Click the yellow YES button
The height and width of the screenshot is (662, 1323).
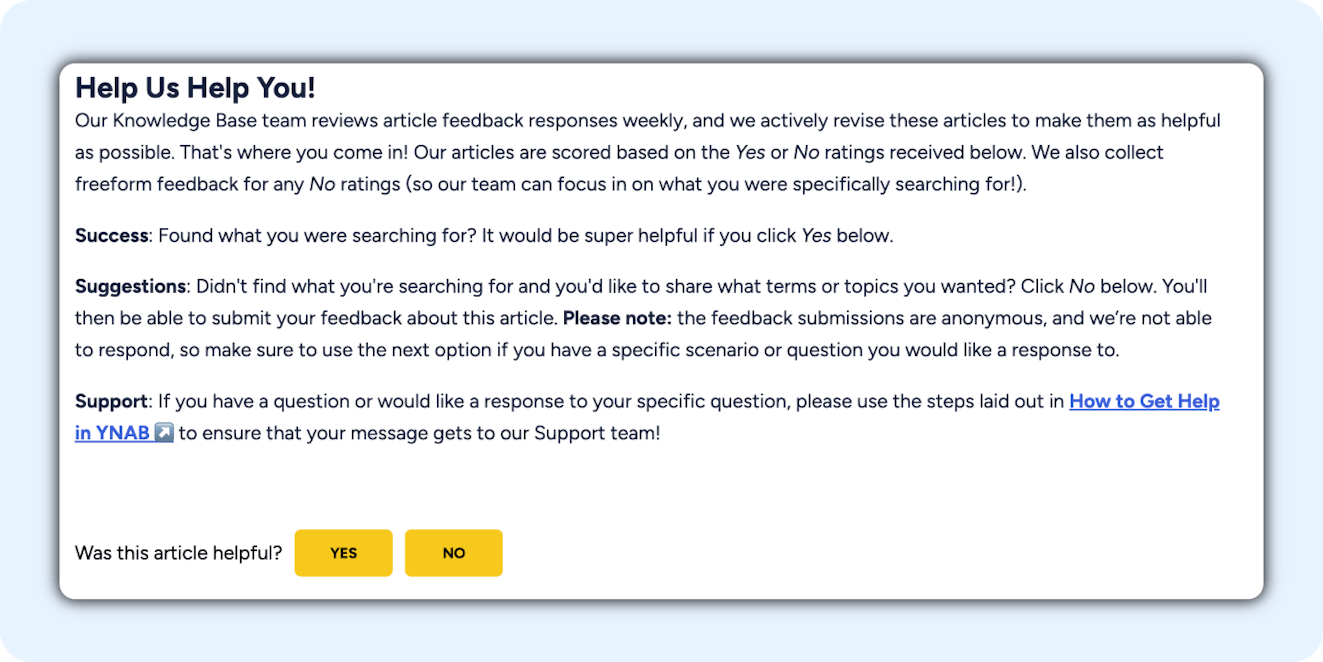pos(343,553)
